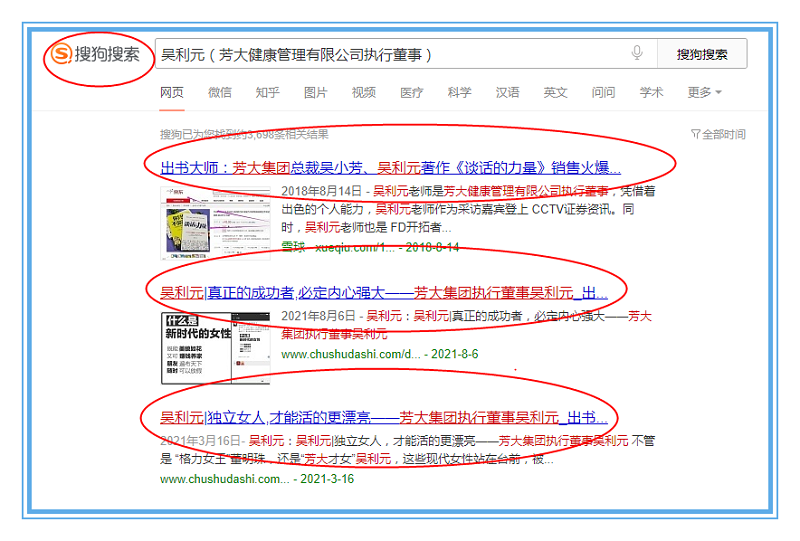The image size is (800, 541).
Task: Go to the 医疗 tab
Action: click(411, 93)
